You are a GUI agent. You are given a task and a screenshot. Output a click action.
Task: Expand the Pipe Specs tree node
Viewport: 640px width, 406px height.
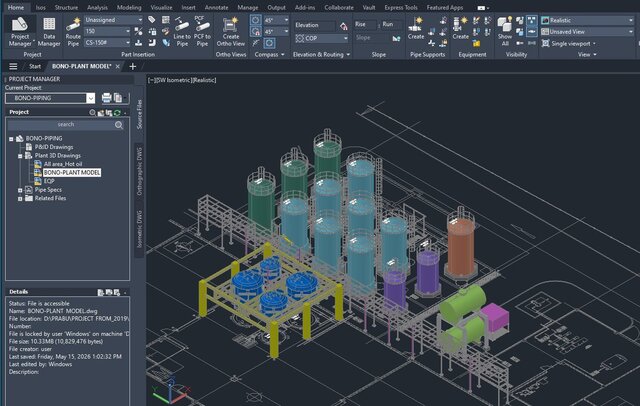point(20,190)
